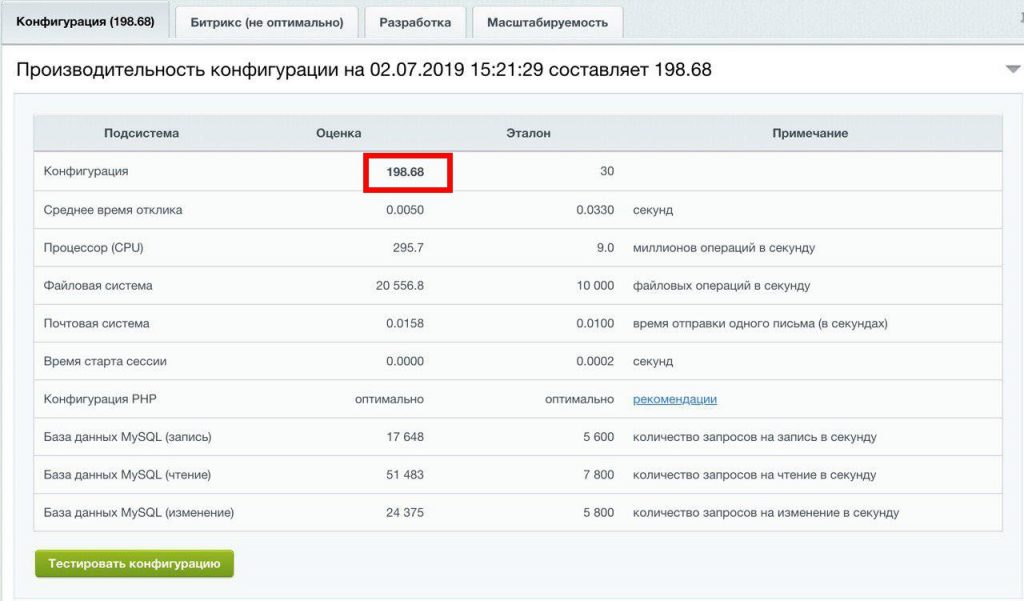Image resolution: width=1024 pixels, height=601 pixels.
Task: Click the Подсистема column header
Action: pyautogui.click(x=141, y=133)
